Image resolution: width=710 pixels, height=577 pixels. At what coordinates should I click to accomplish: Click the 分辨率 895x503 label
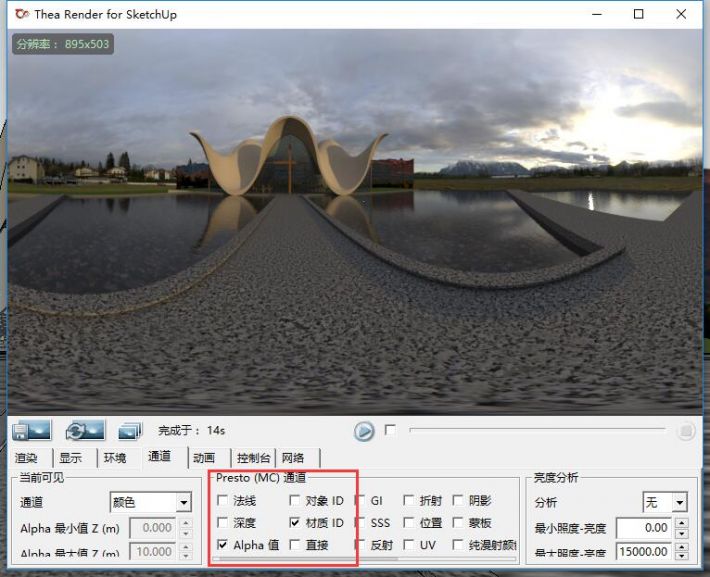click(x=63, y=44)
